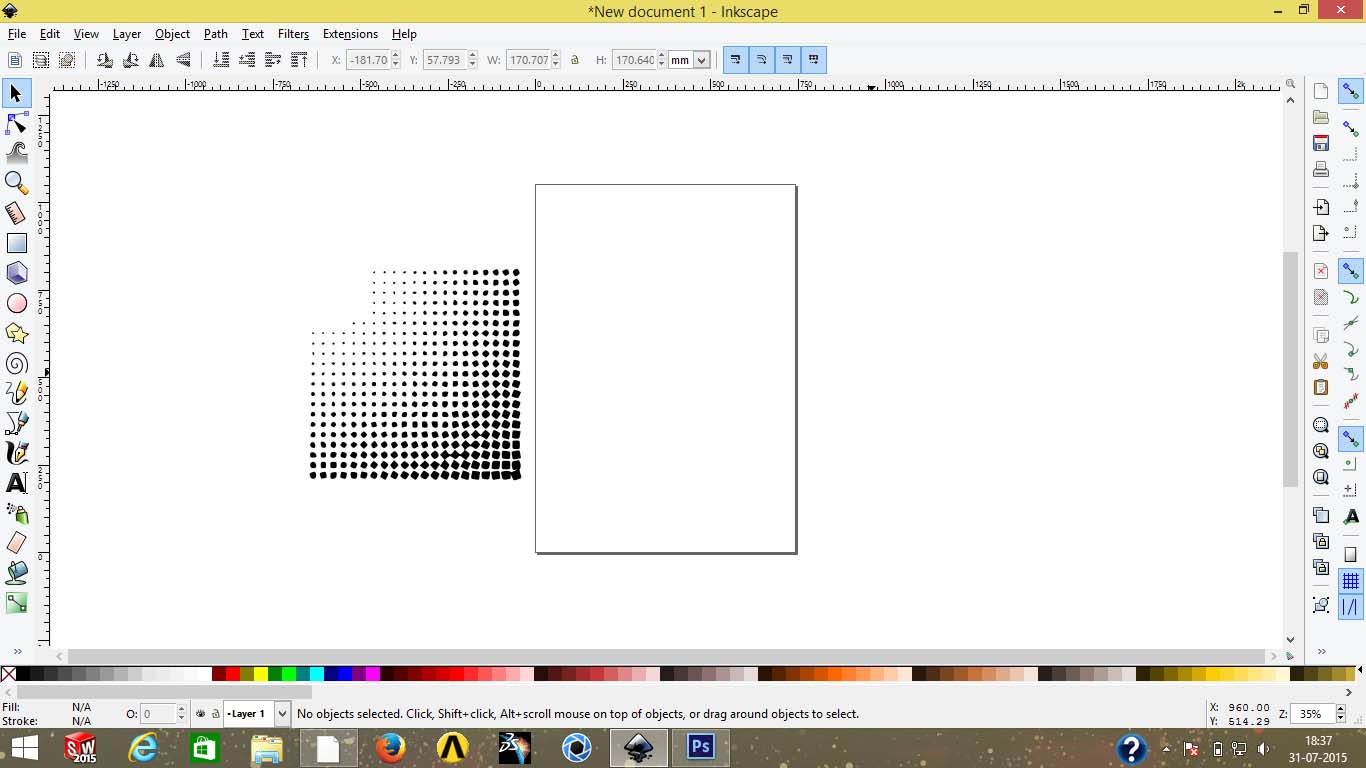Select the Eraser tool
Screen dimensions: 1366x768
17,543
